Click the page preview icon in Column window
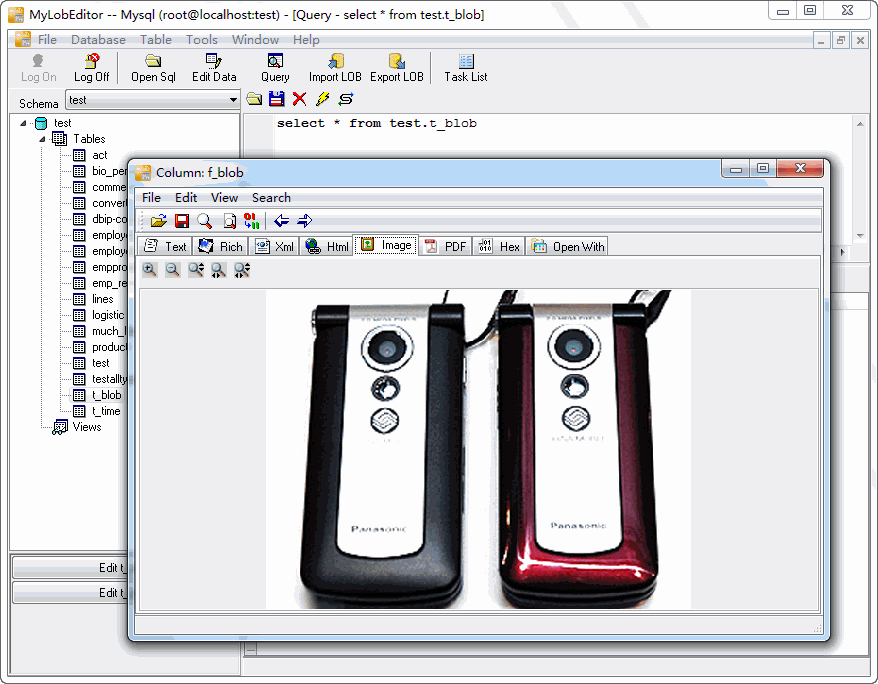Image resolution: width=878 pixels, height=684 pixels. point(229,221)
